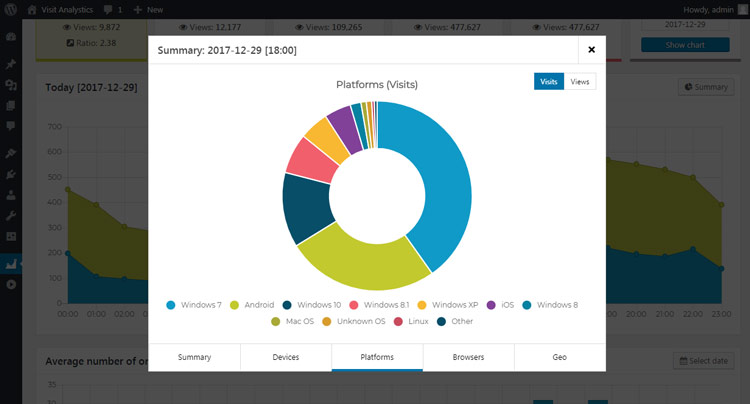Screen dimensions: 750x404
Task: Toggle Windows 7 legend item
Action: (194, 305)
